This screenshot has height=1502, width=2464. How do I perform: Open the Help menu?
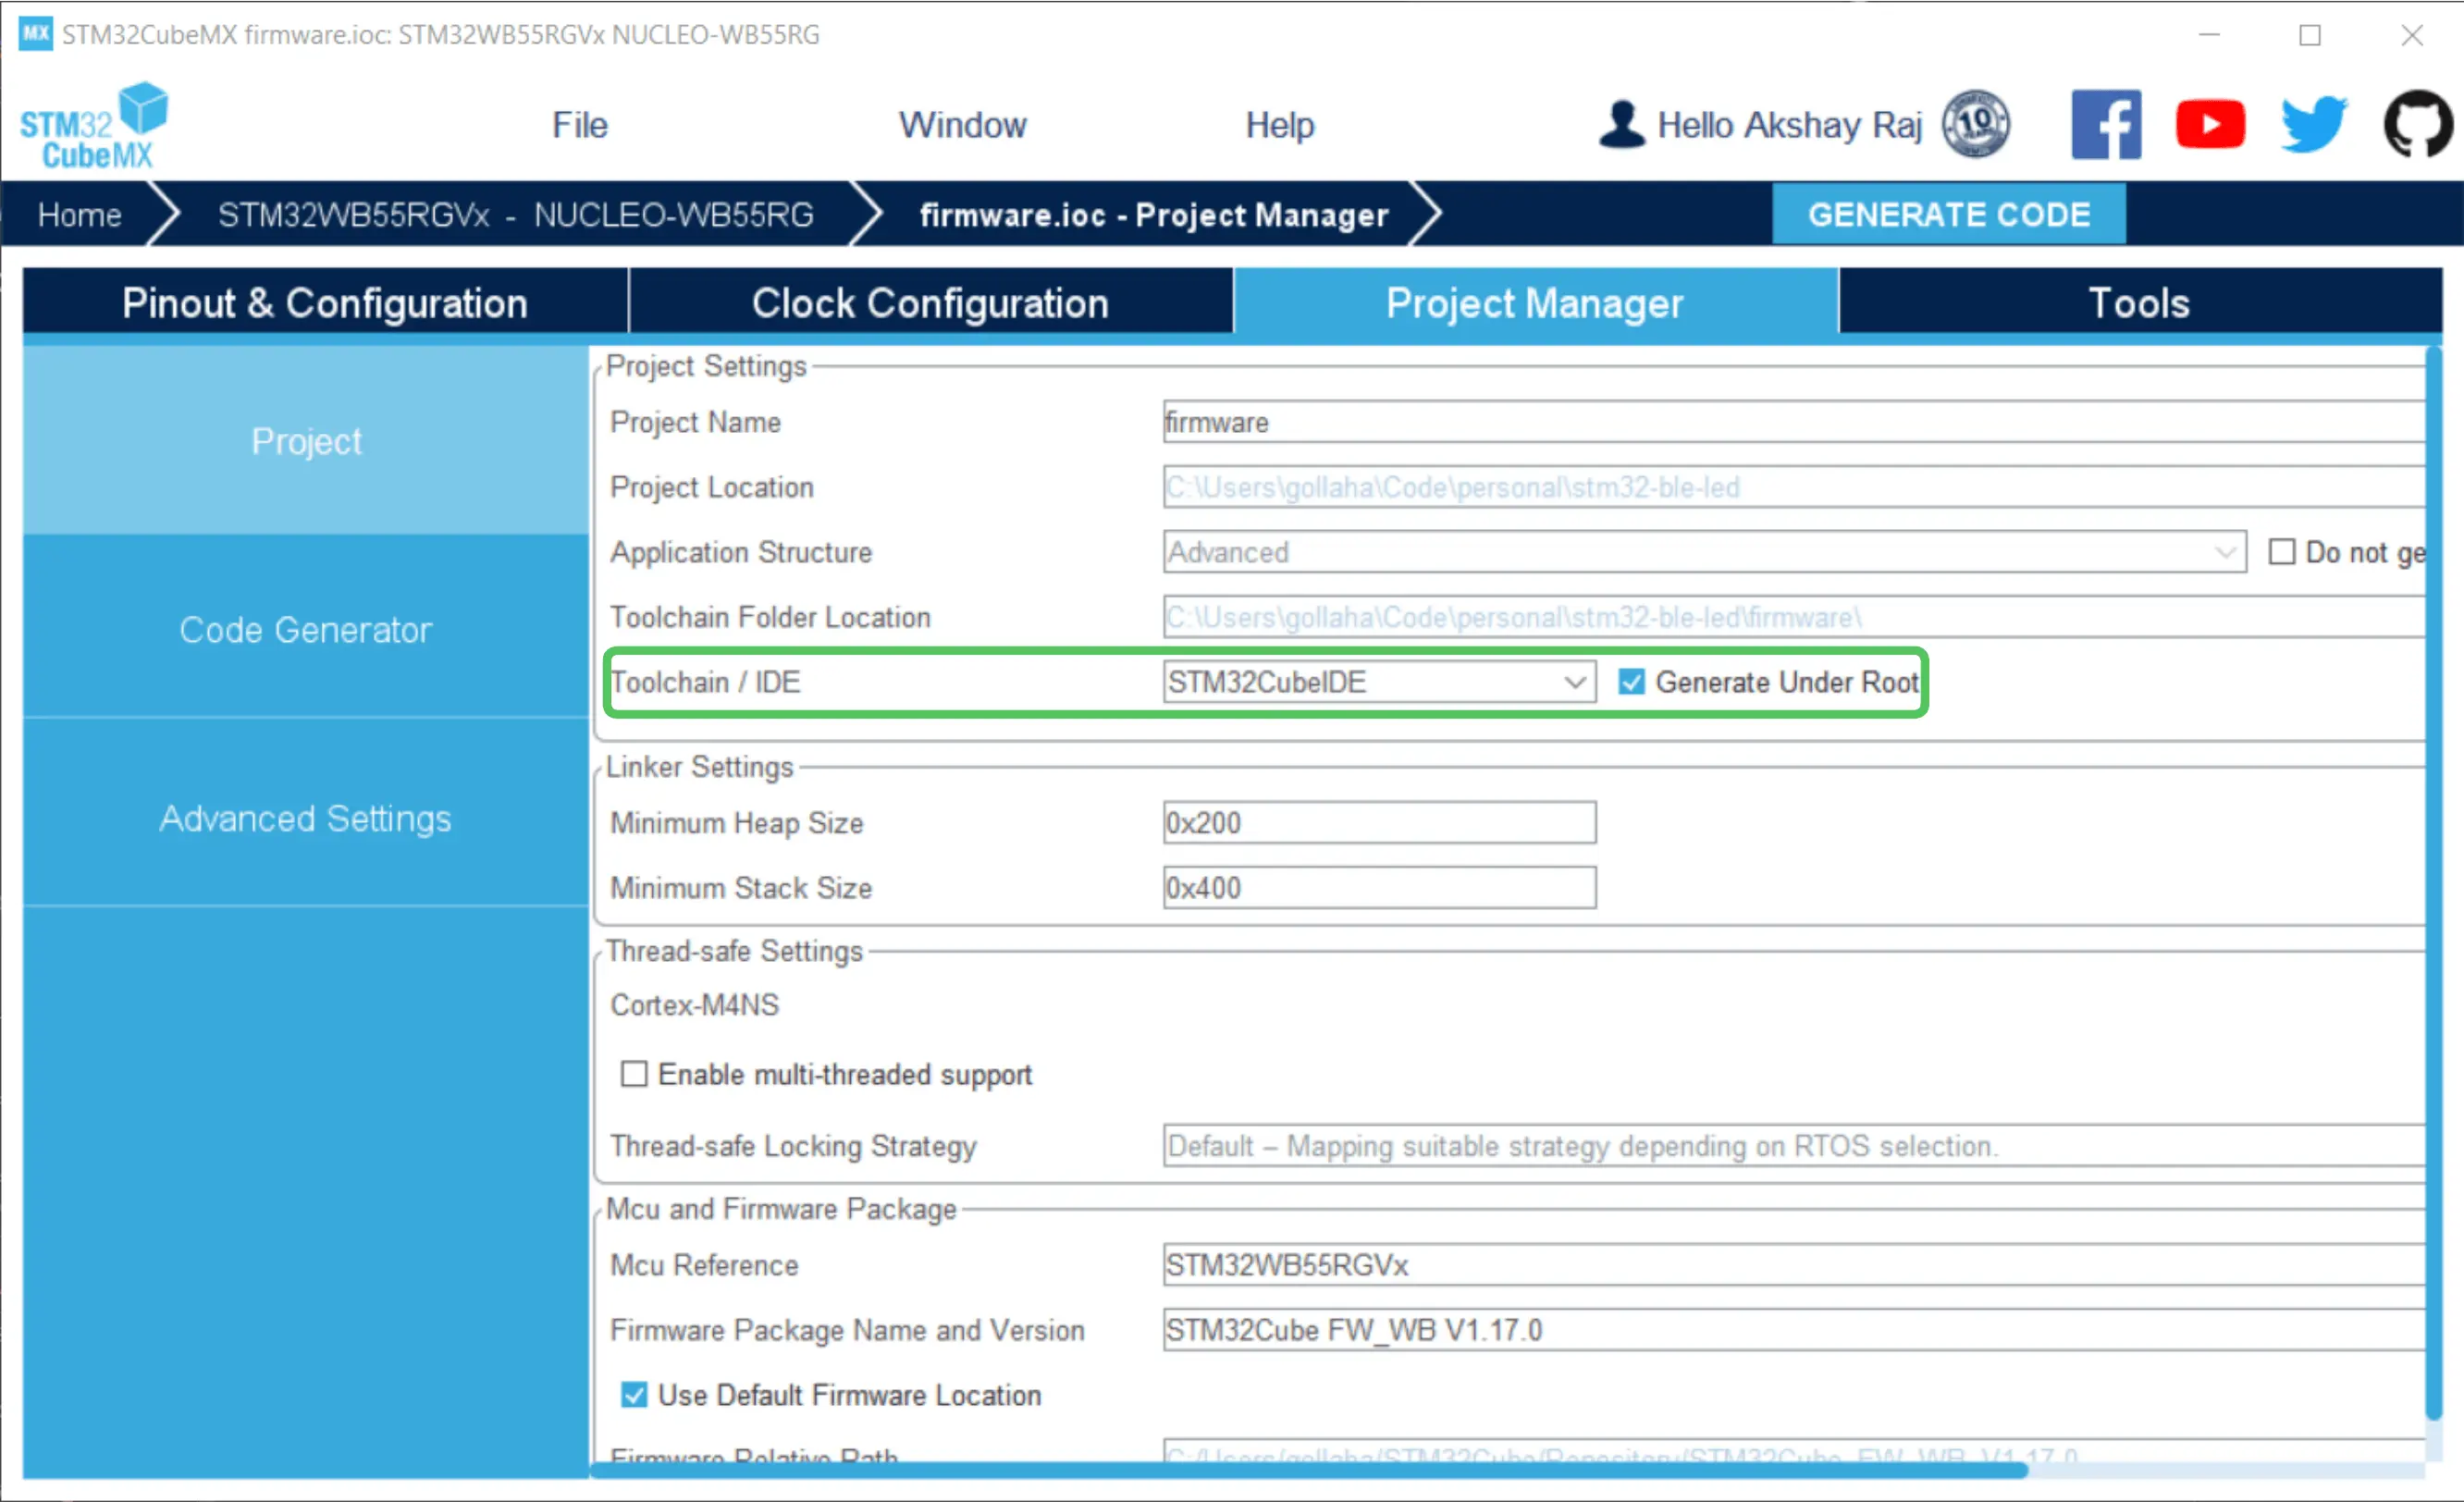(1279, 125)
